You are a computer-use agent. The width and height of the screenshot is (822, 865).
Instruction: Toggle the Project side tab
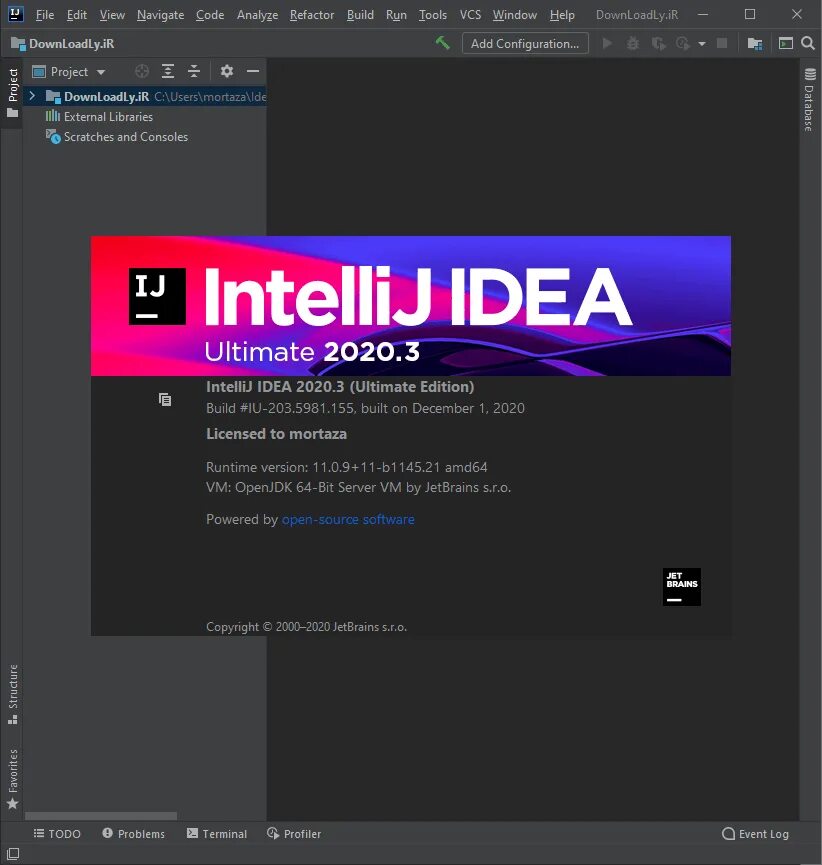[x=13, y=93]
